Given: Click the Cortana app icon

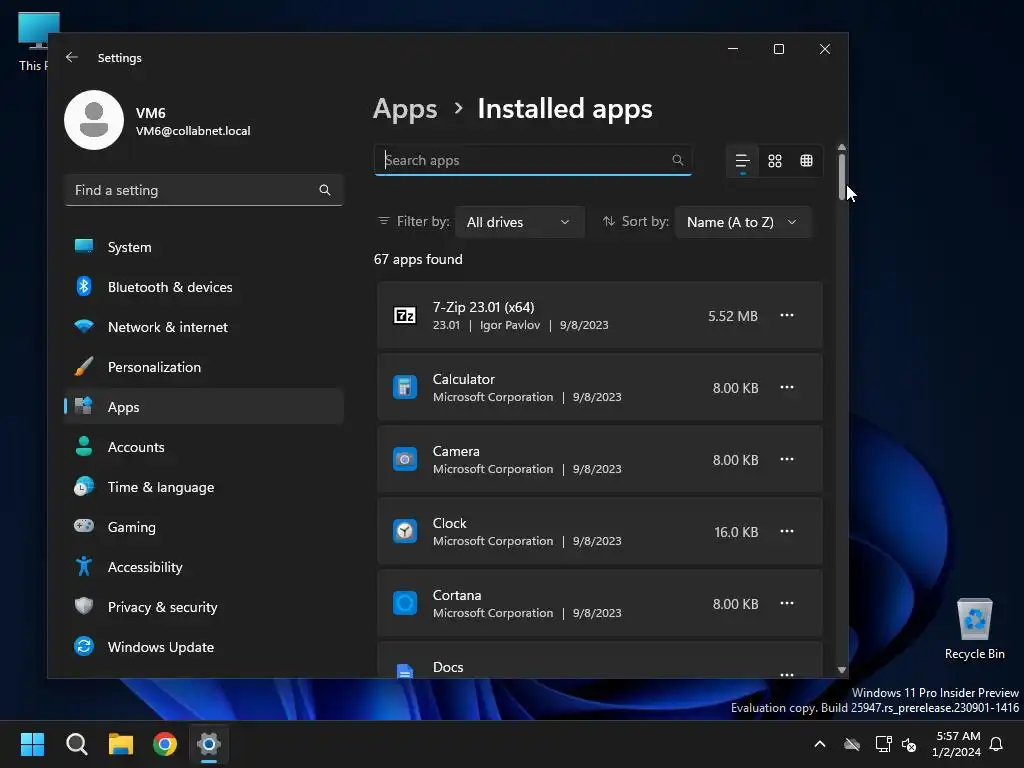Looking at the screenshot, I should coord(405,603).
